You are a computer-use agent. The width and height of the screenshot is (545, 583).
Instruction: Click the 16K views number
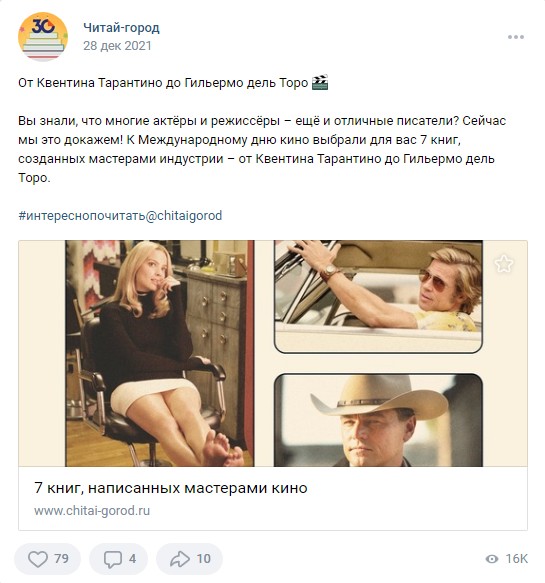coord(516,558)
